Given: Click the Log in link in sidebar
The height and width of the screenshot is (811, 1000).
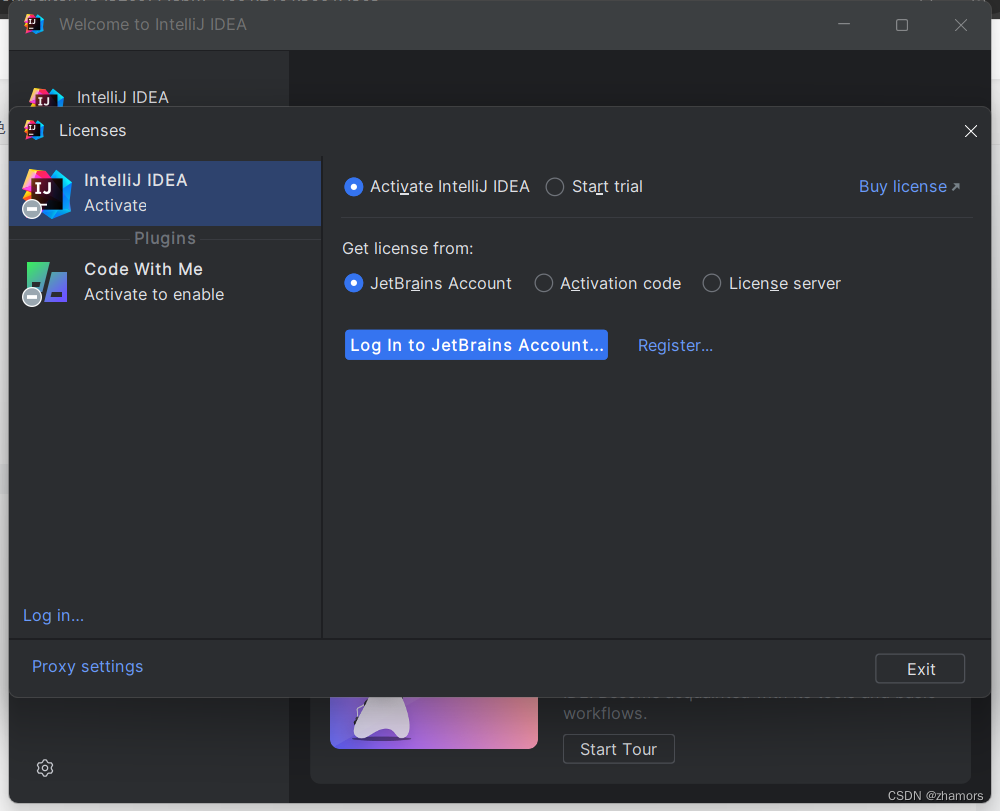Looking at the screenshot, I should click(x=54, y=615).
